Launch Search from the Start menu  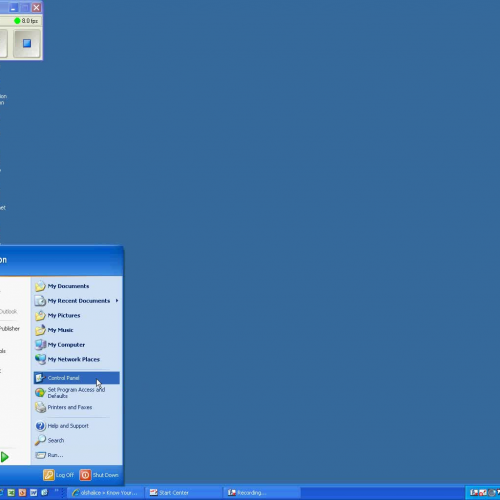tap(77, 440)
